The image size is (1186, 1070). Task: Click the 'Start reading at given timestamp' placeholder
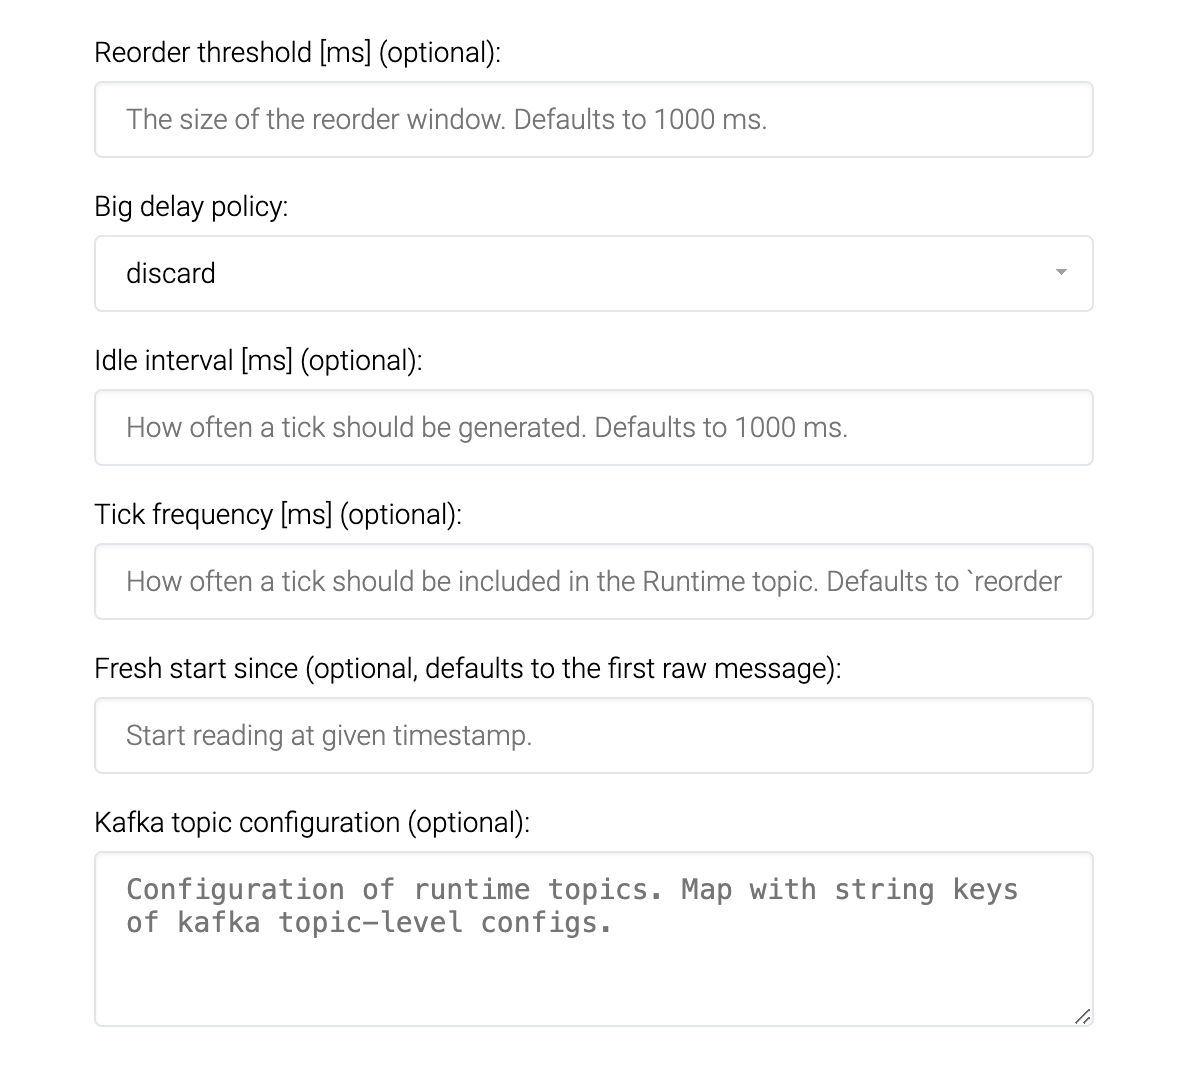[x=329, y=736]
